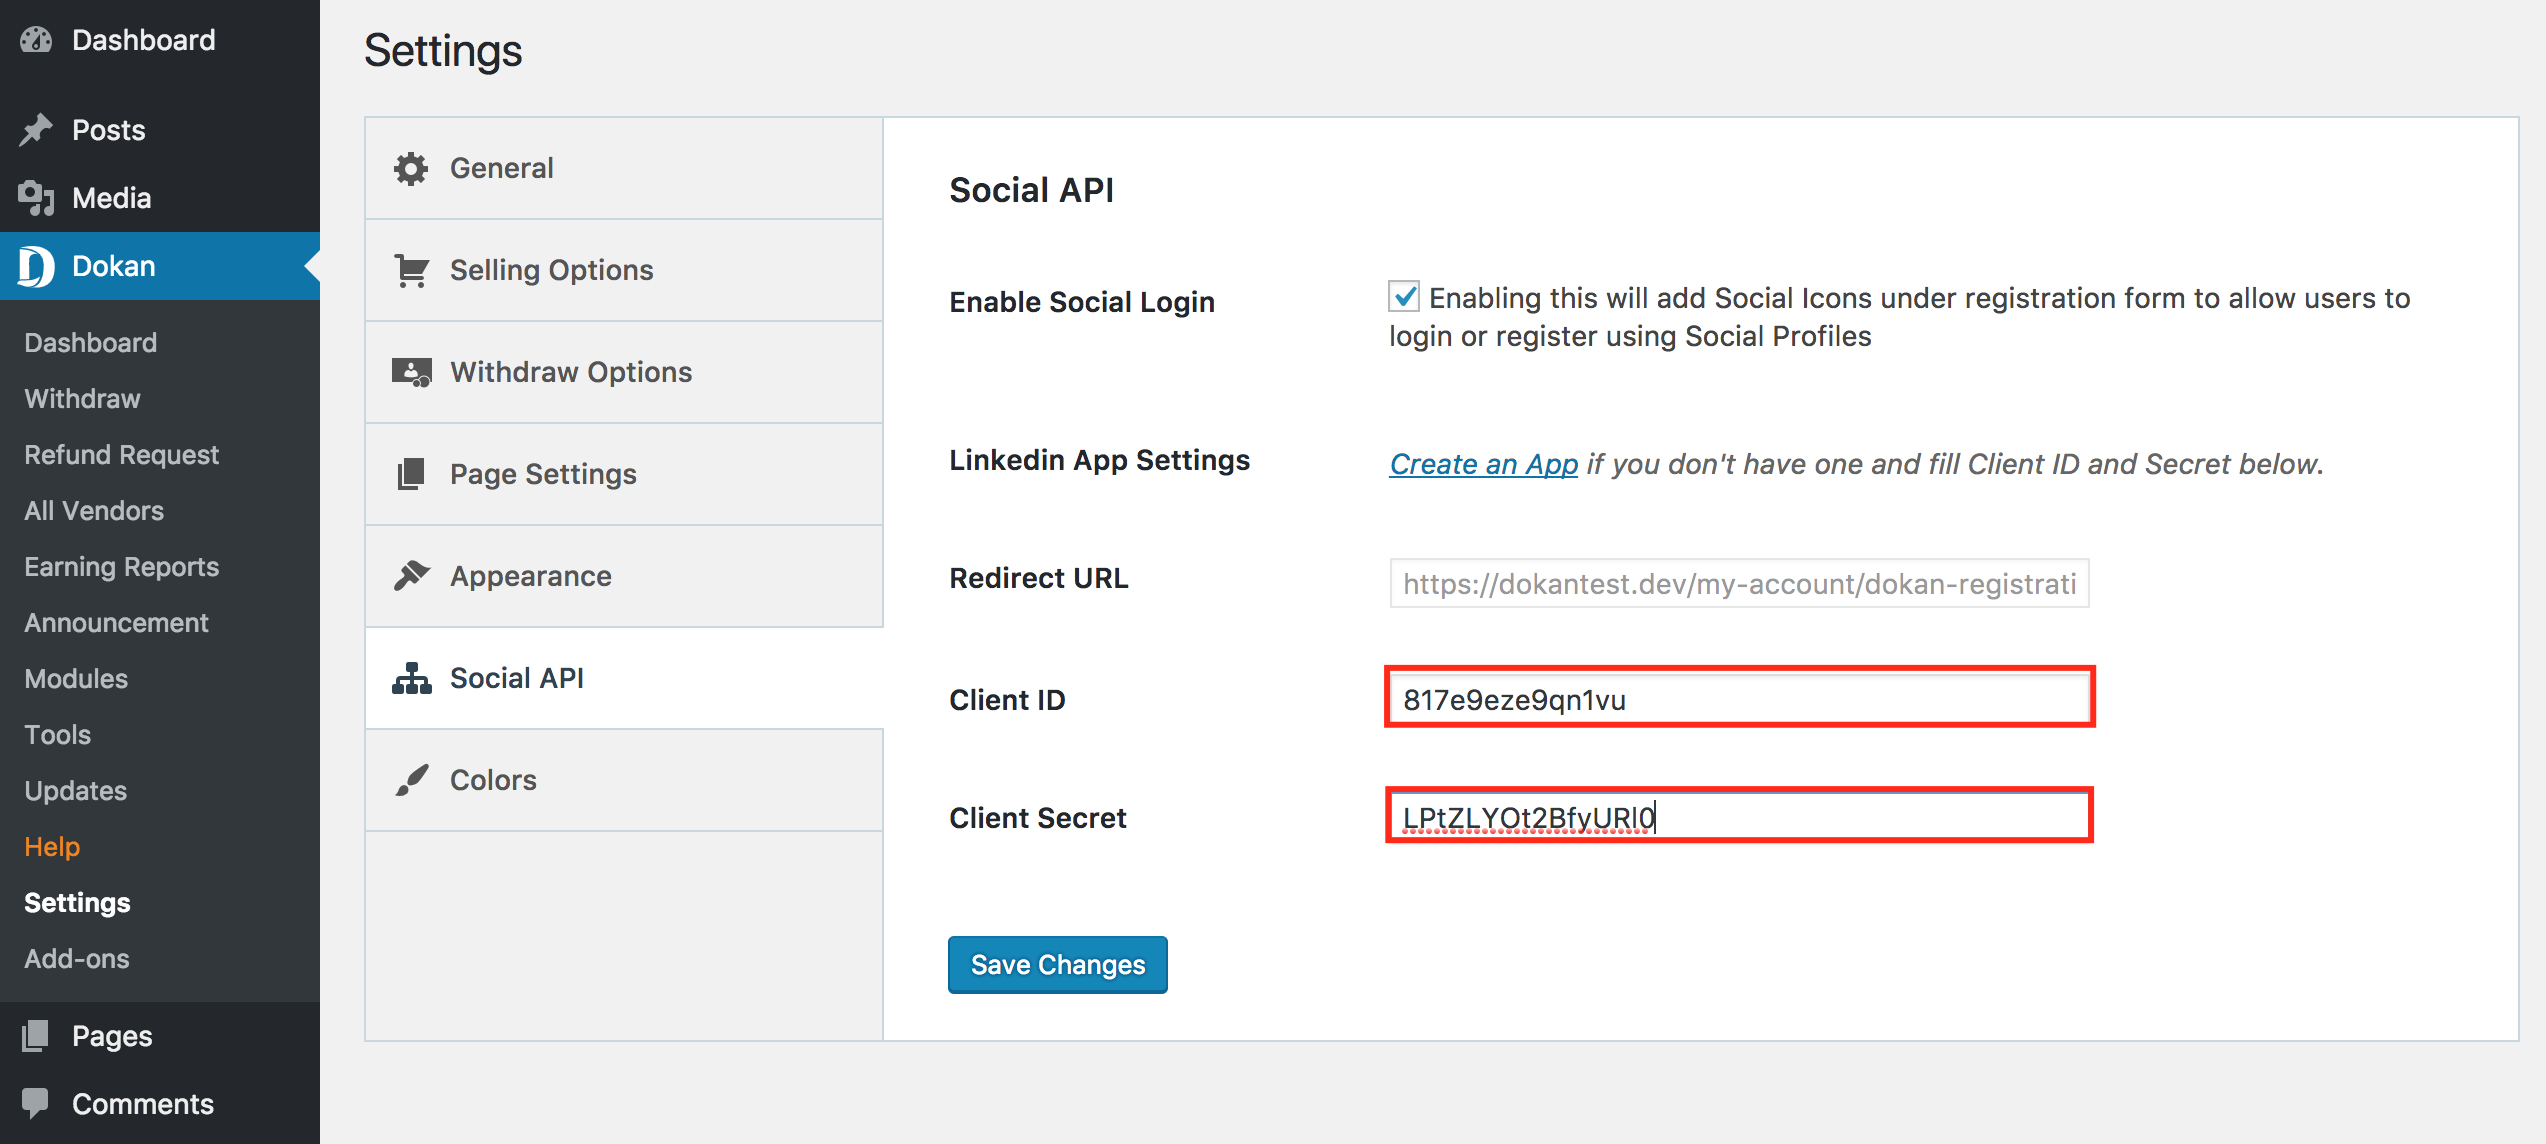
Task: Go to the Appearance tab
Action: pyautogui.click(x=624, y=576)
